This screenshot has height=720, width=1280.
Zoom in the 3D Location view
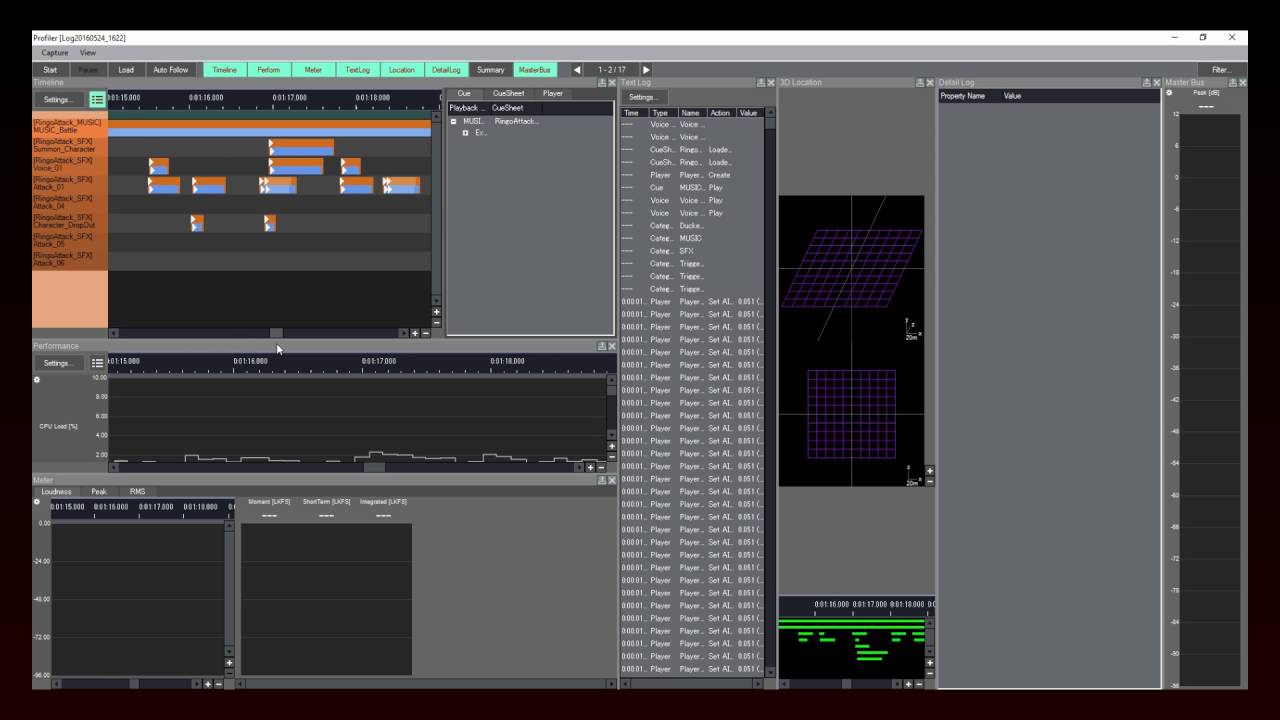point(929,471)
